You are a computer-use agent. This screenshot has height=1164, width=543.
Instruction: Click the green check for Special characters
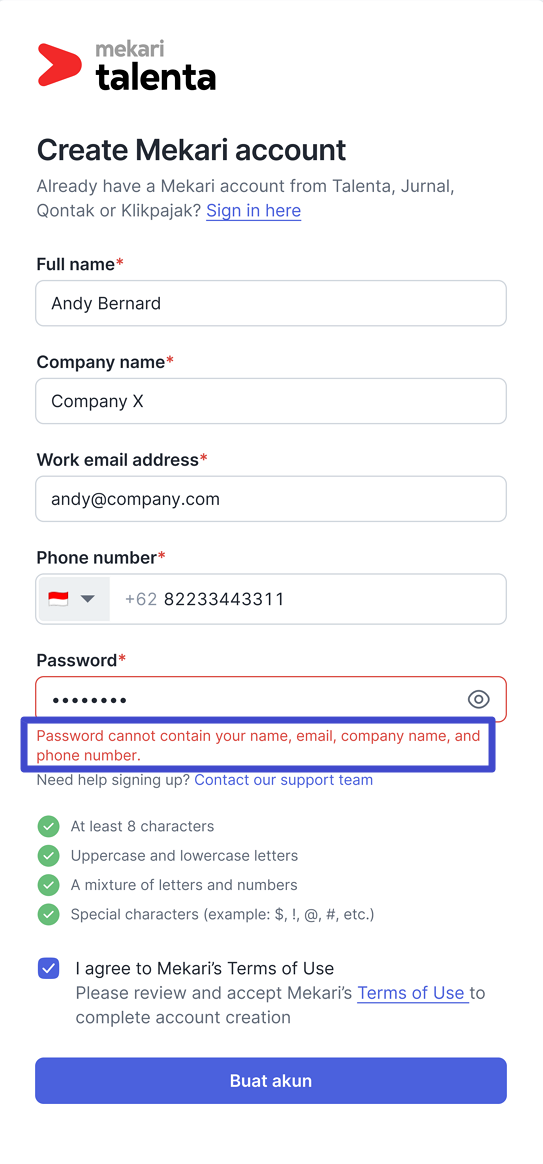pyautogui.click(x=48, y=914)
